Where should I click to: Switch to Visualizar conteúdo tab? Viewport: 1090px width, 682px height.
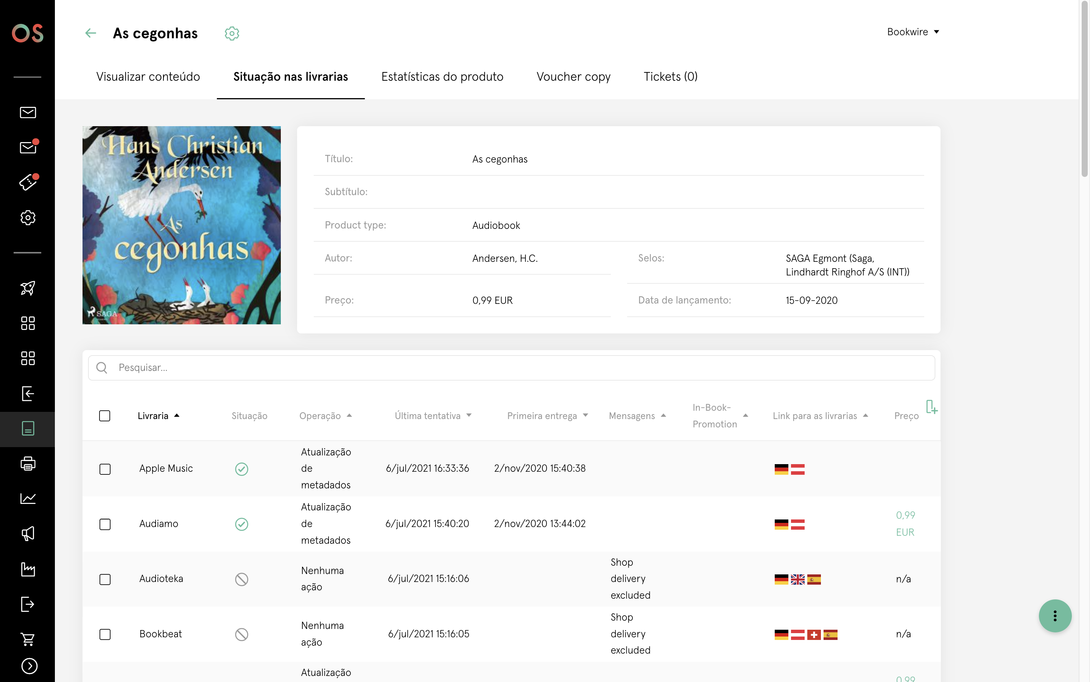(x=148, y=76)
